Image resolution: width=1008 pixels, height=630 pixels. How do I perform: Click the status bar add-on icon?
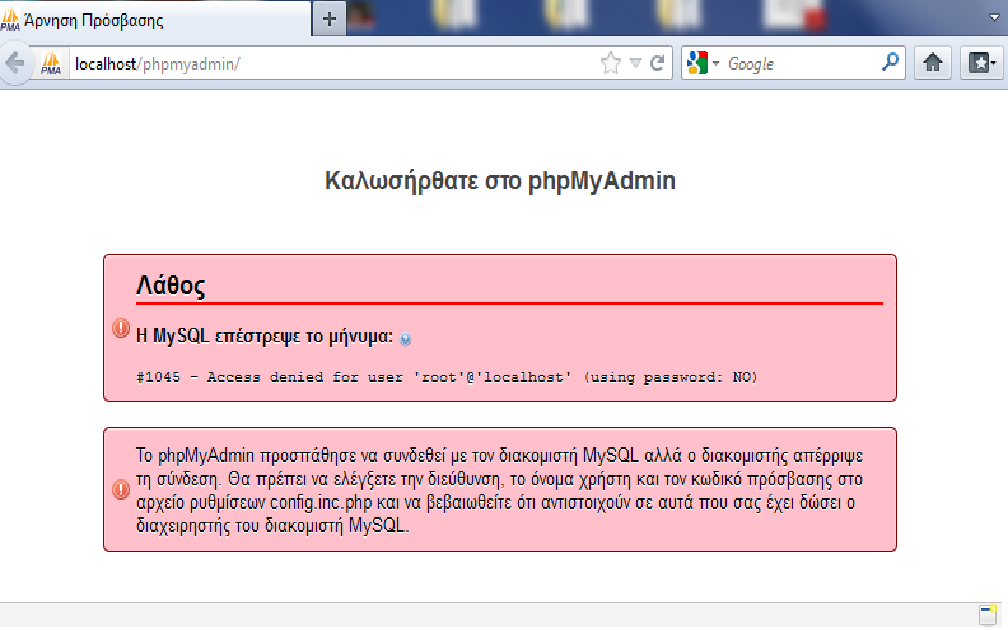[x=988, y=614]
